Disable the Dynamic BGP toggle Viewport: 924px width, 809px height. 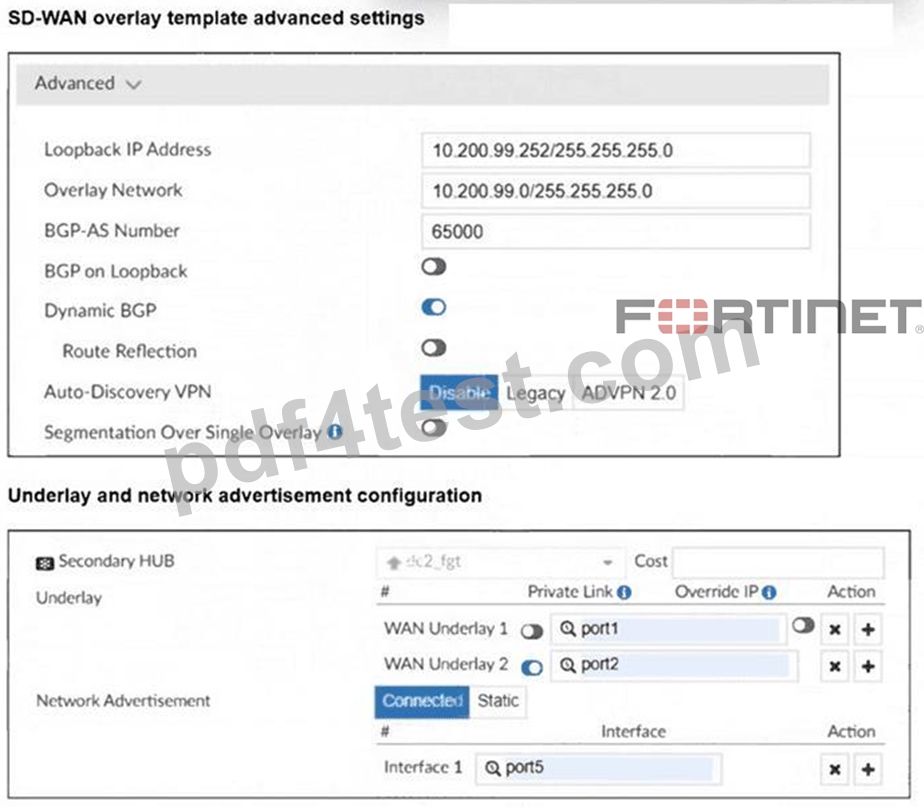pyautogui.click(x=434, y=307)
